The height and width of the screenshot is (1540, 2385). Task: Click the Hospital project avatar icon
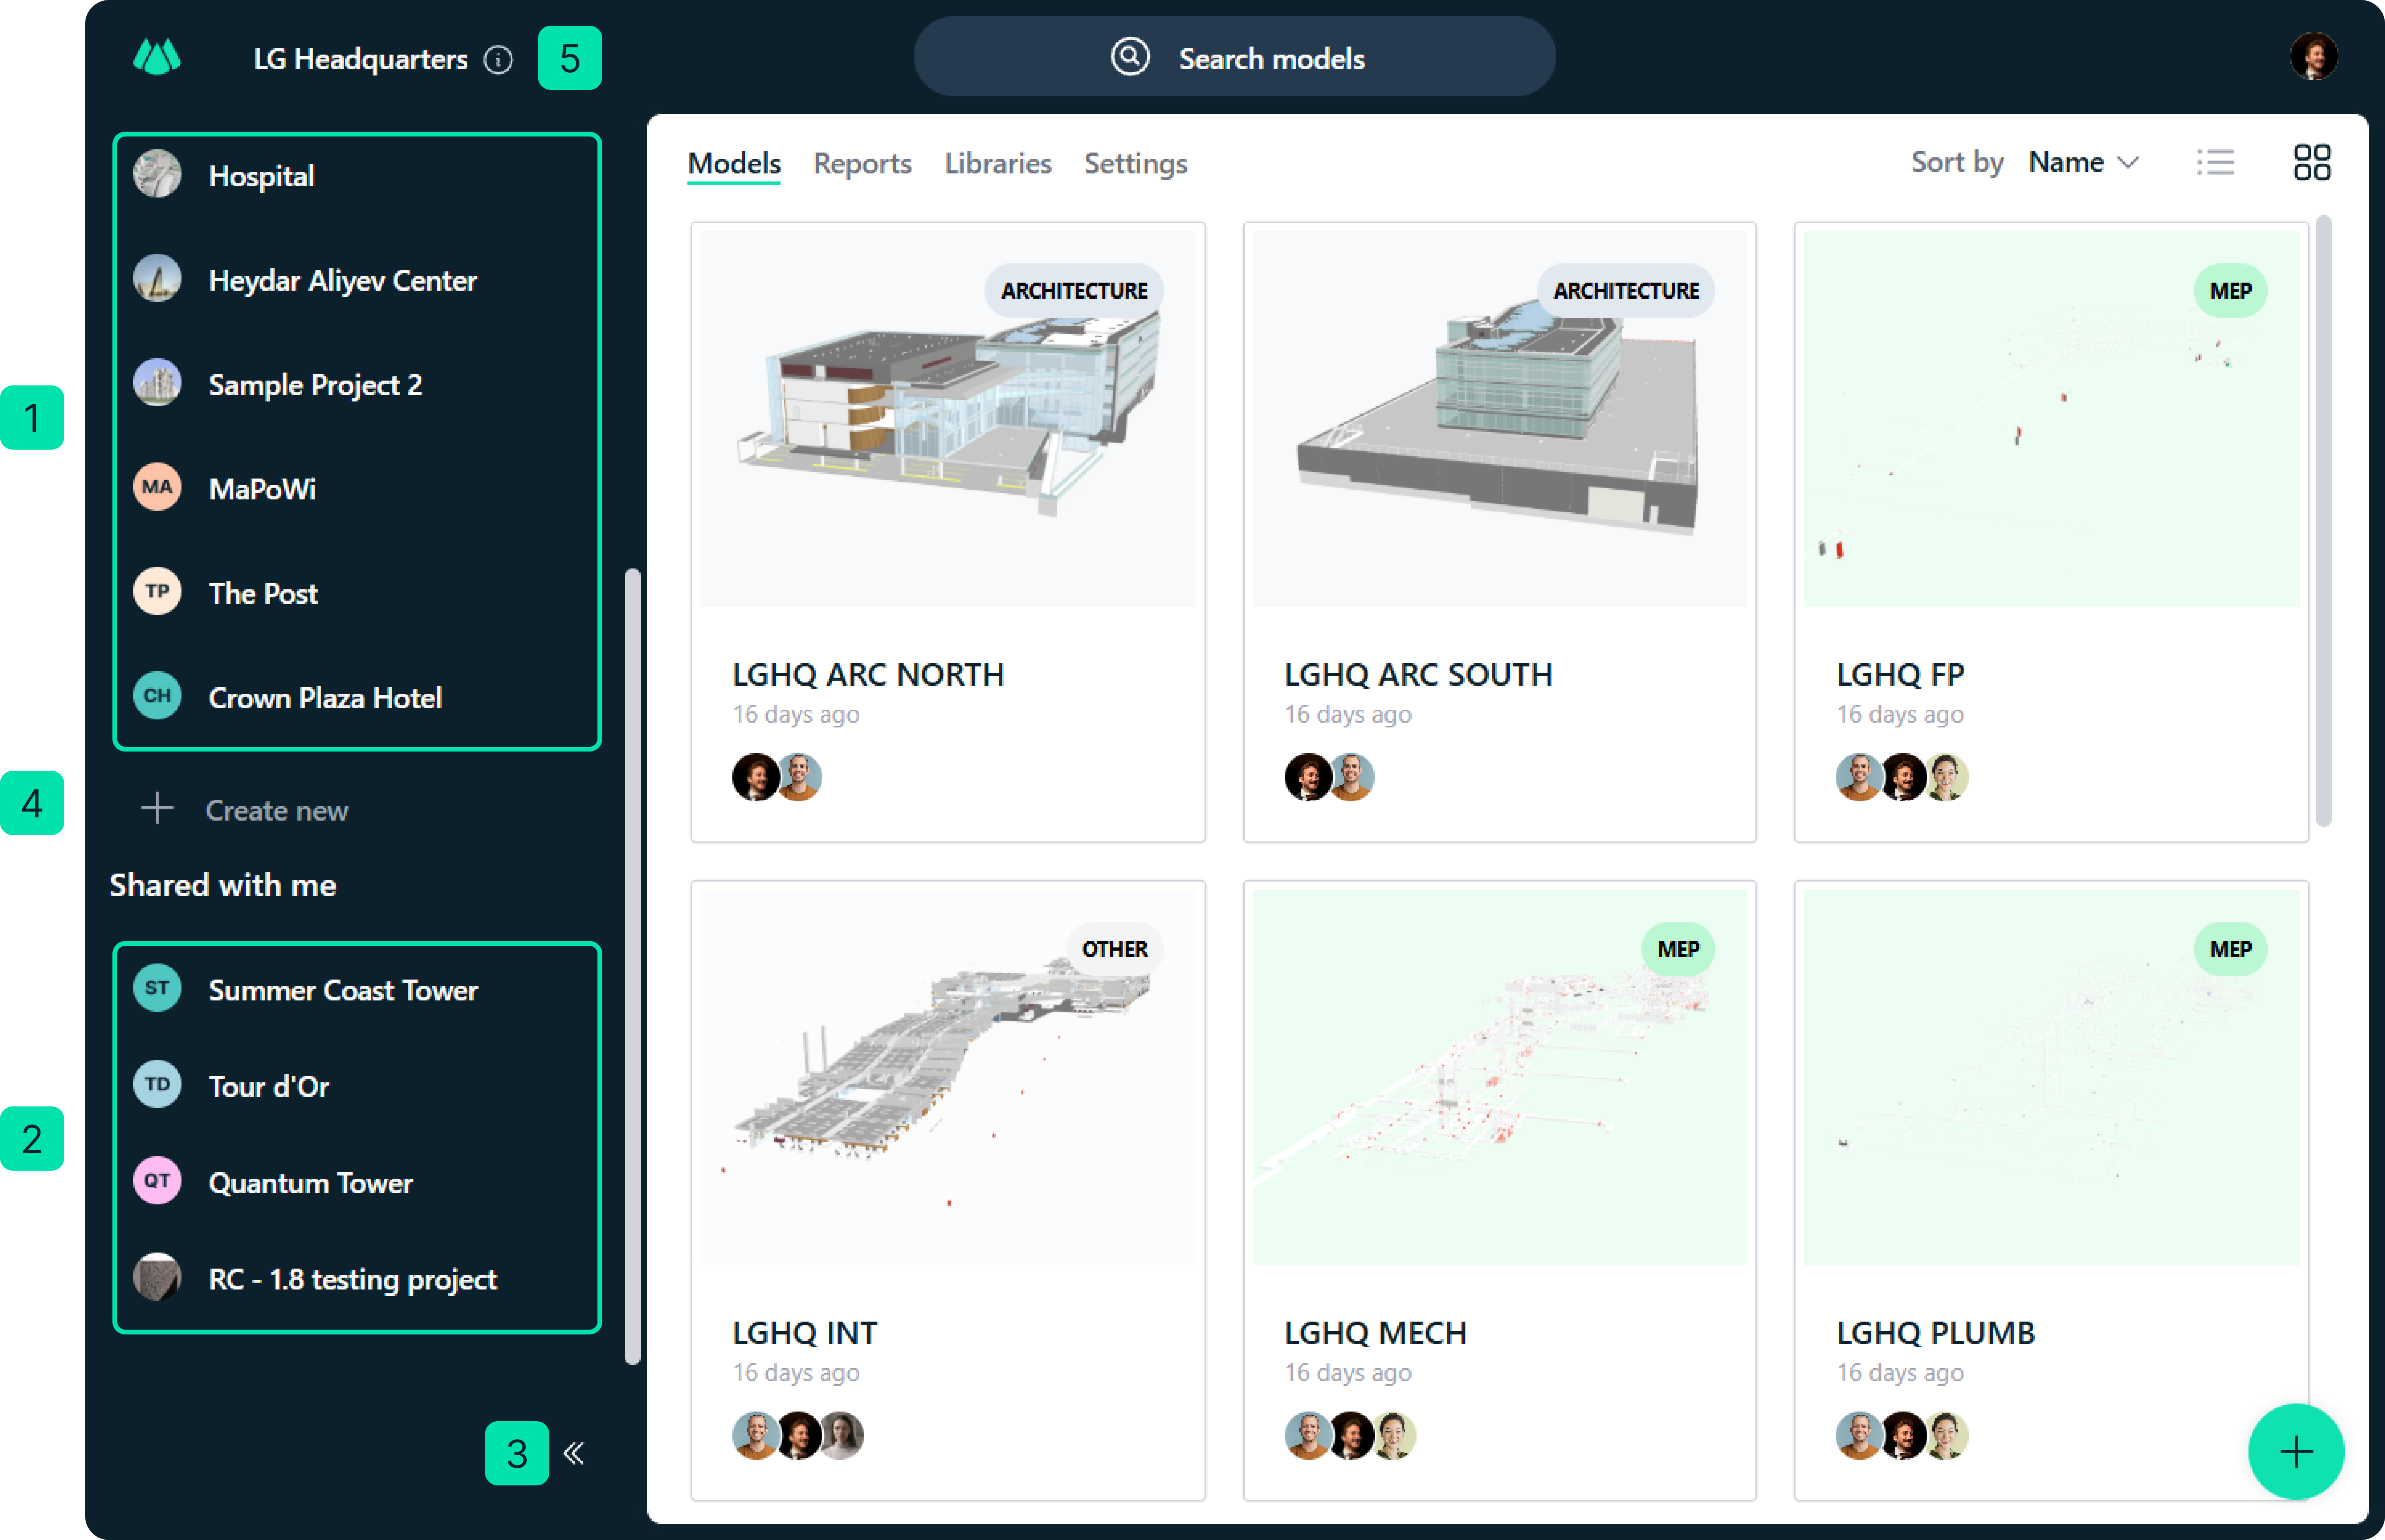(157, 174)
